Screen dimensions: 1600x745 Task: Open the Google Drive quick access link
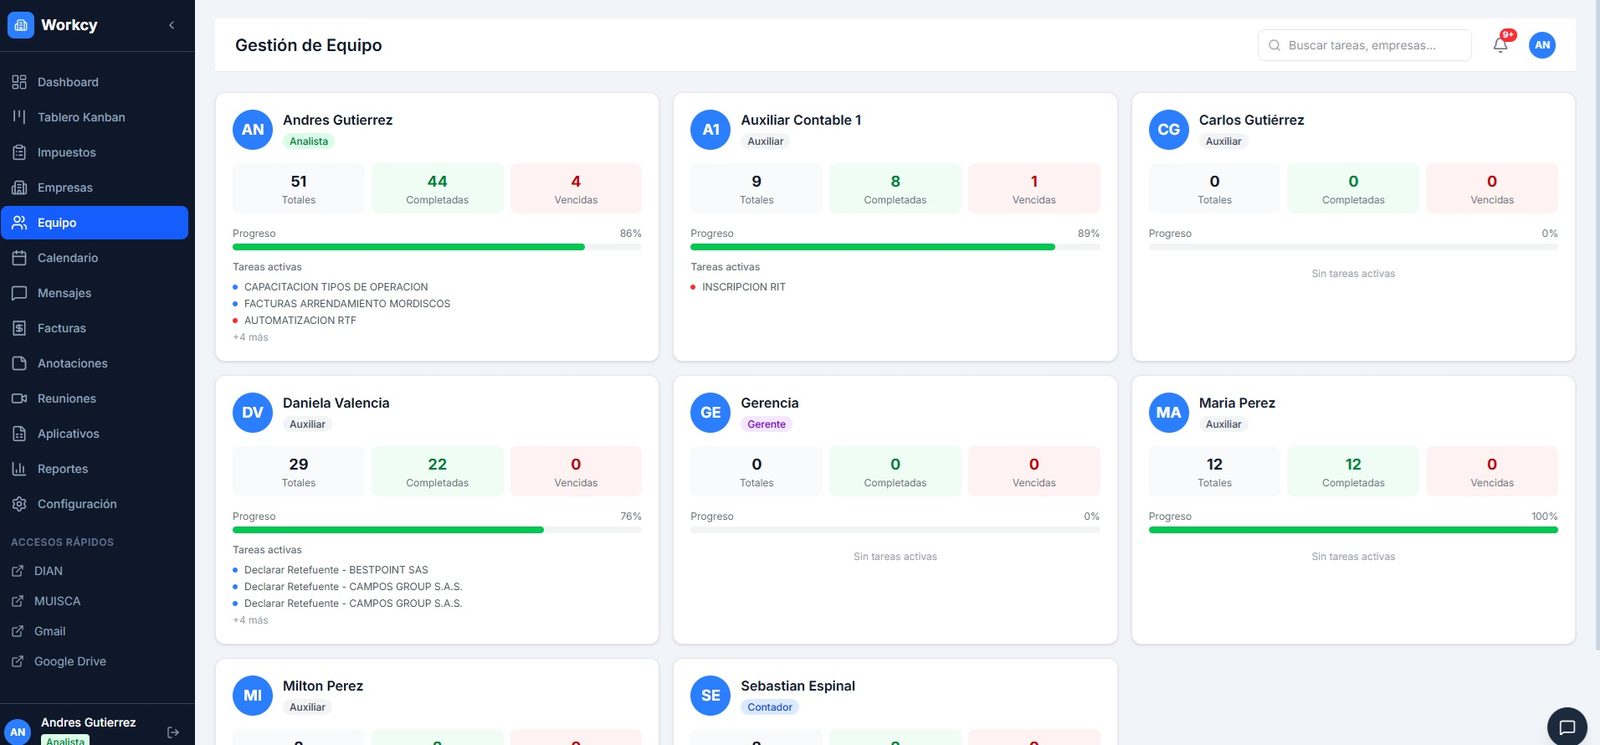70,661
